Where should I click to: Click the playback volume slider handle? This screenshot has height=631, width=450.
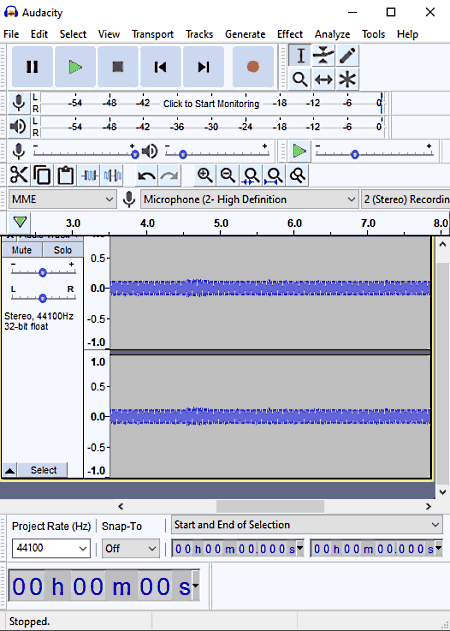coord(183,154)
